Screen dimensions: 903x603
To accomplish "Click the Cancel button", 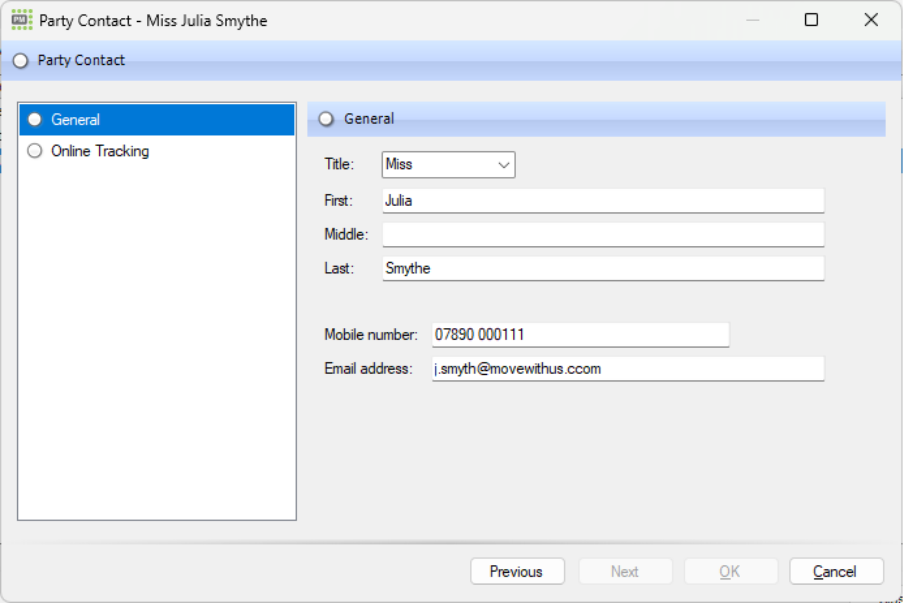I will pyautogui.click(x=836, y=571).
